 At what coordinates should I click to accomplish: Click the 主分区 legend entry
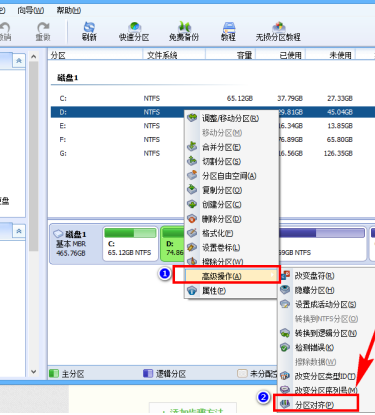[x=67, y=374]
